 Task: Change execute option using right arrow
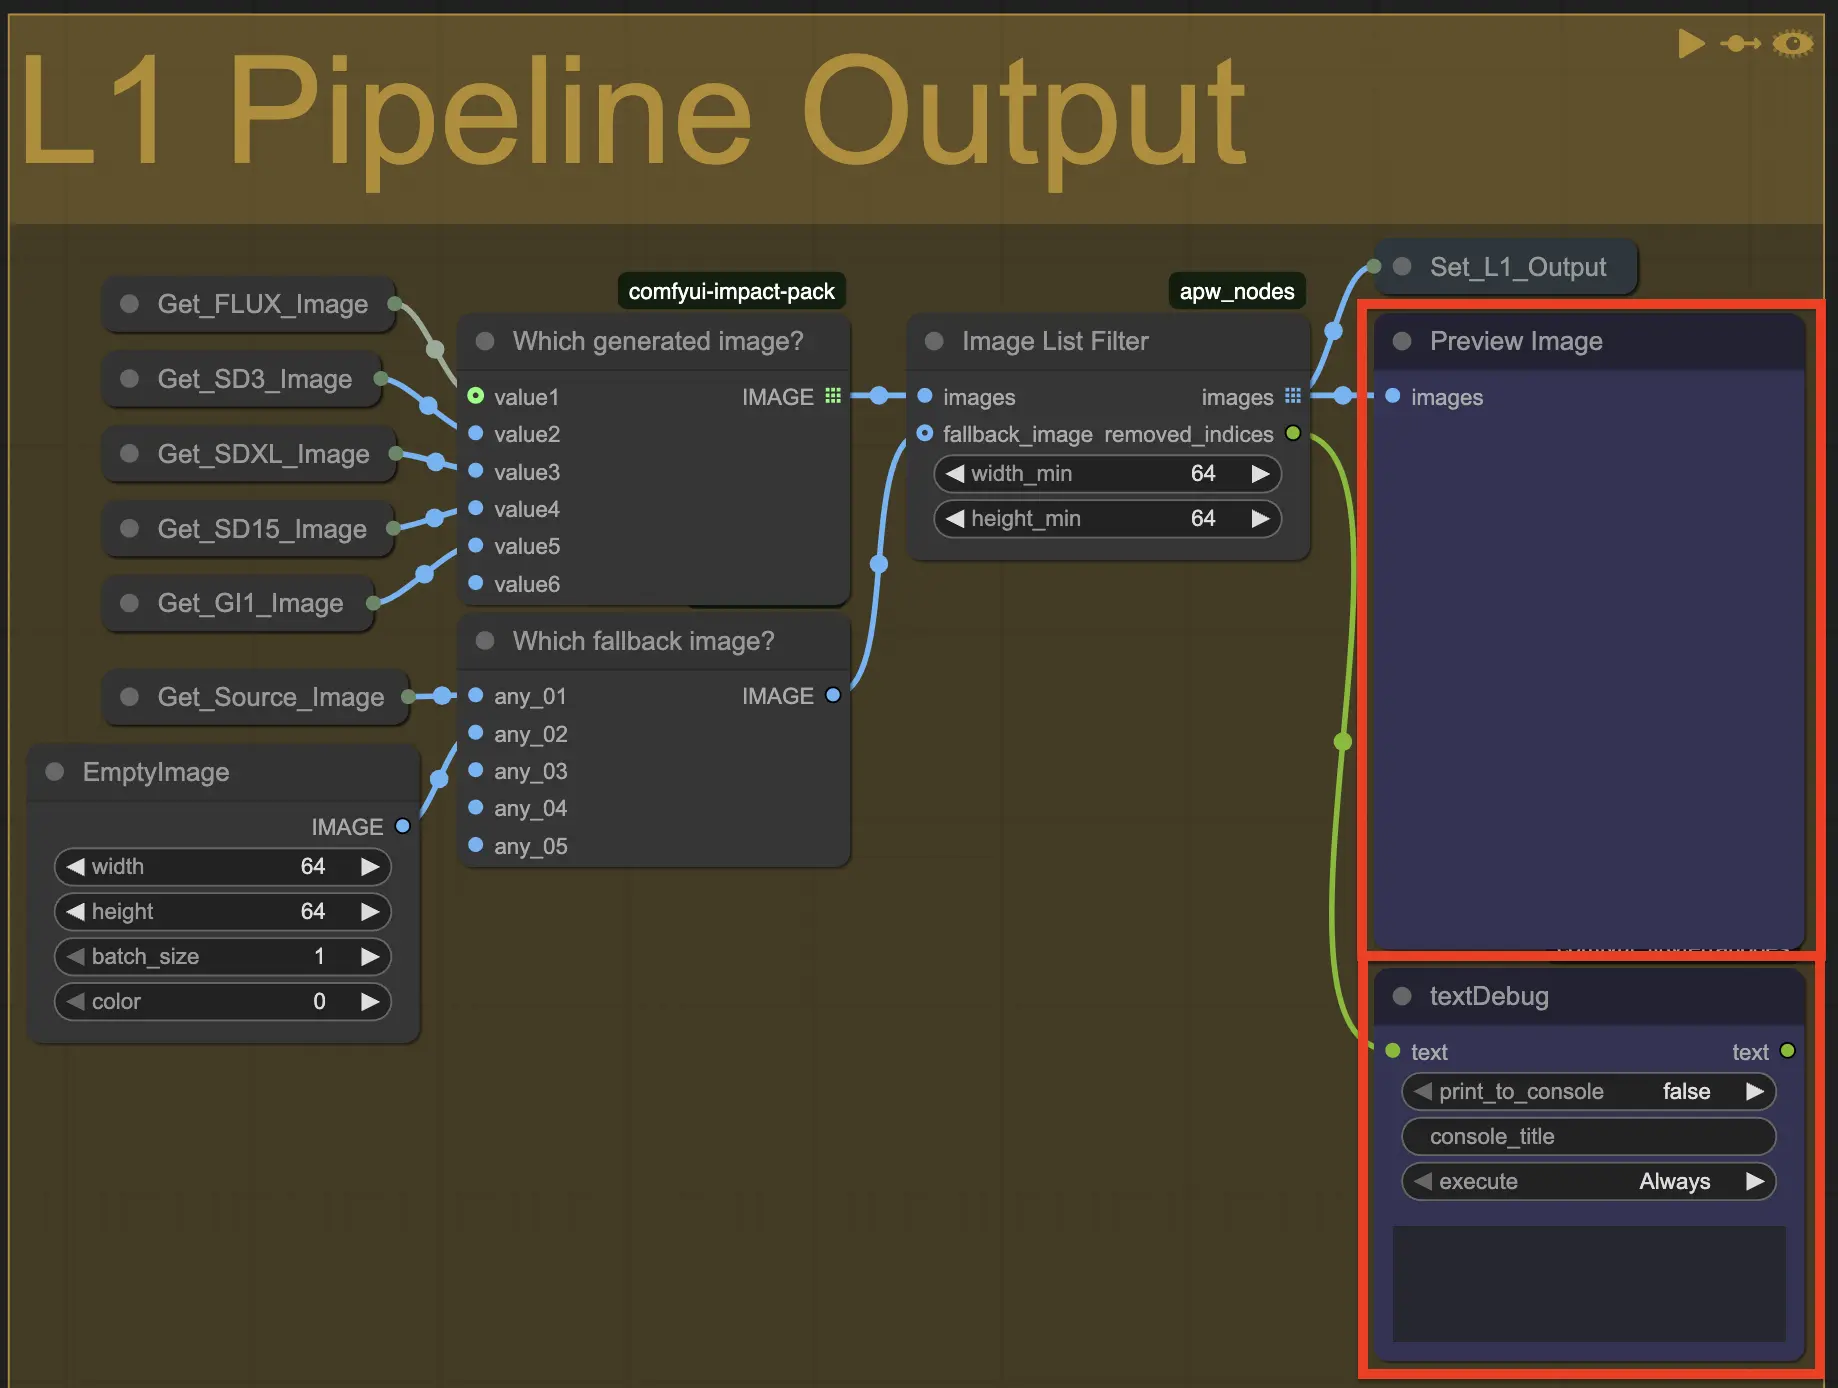1754,1181
